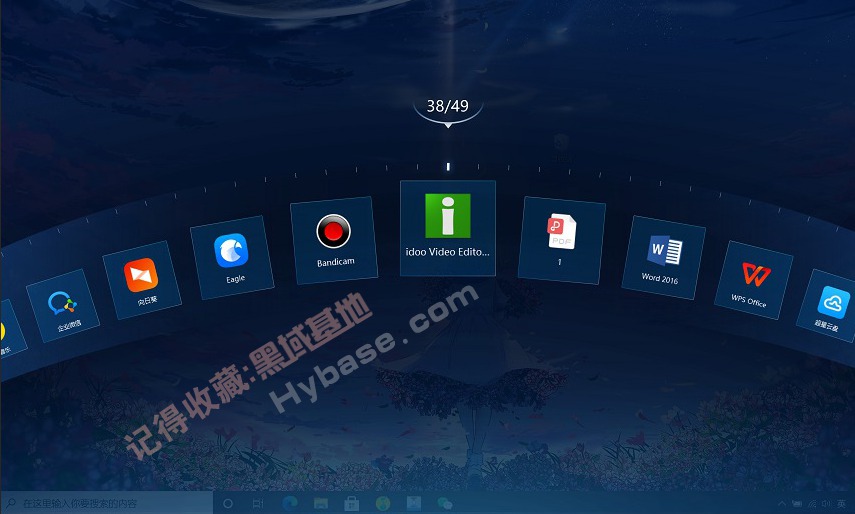Viewport: 855px width, 514px height.
Task: Select the 向日葵 orange app tile
Action: click(x=142, y=280)
